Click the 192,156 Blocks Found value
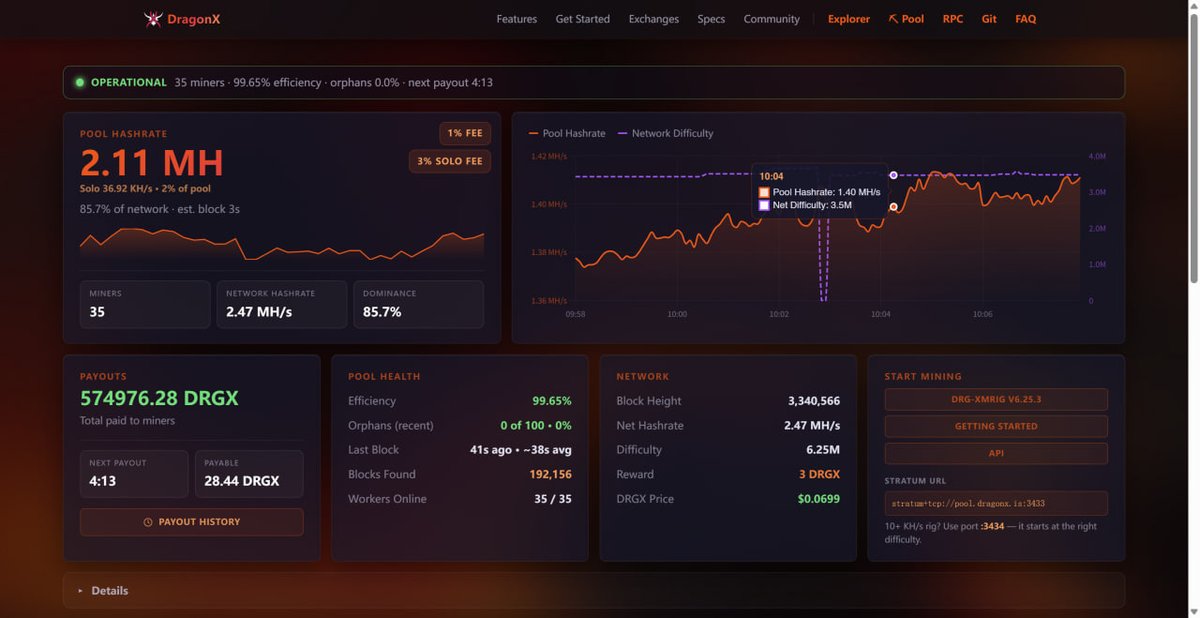Image resolution: width=1200 pixels, height=618 pixels. point(551,474)
